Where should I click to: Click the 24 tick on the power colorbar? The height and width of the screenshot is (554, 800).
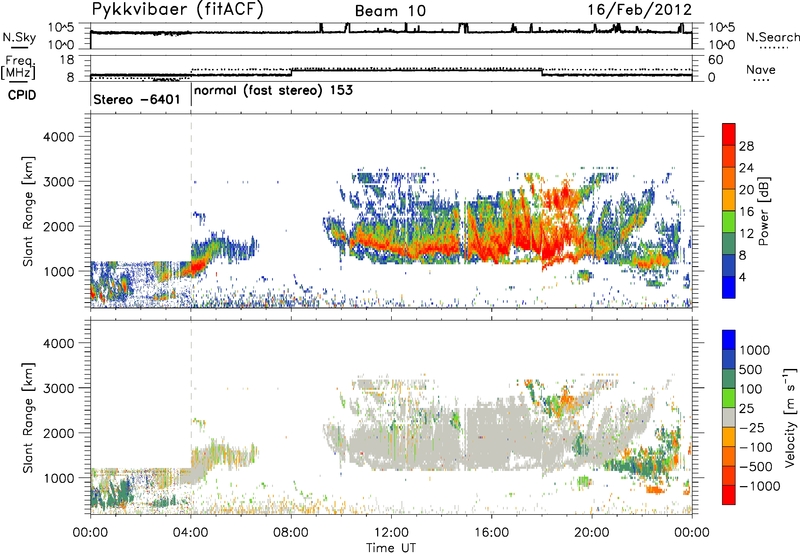pyautogui.click(x=746, y=168)
